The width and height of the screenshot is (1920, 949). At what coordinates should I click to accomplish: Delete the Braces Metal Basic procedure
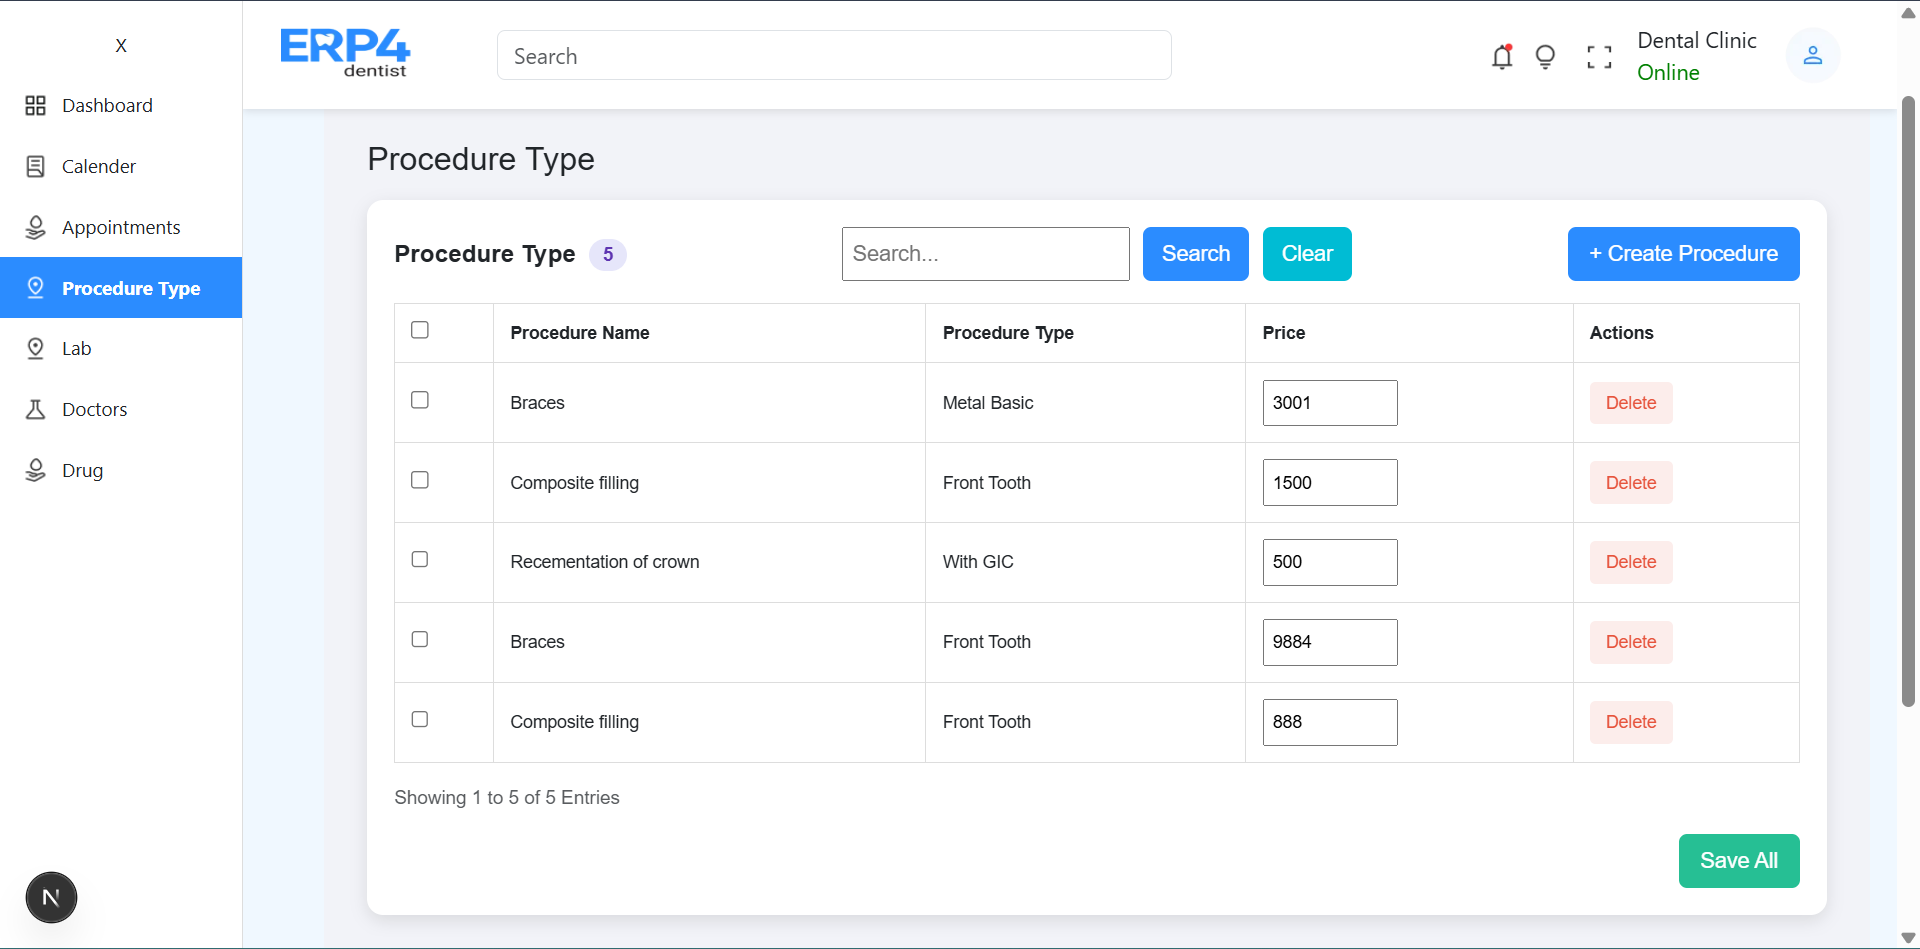tap(1631, 403)
